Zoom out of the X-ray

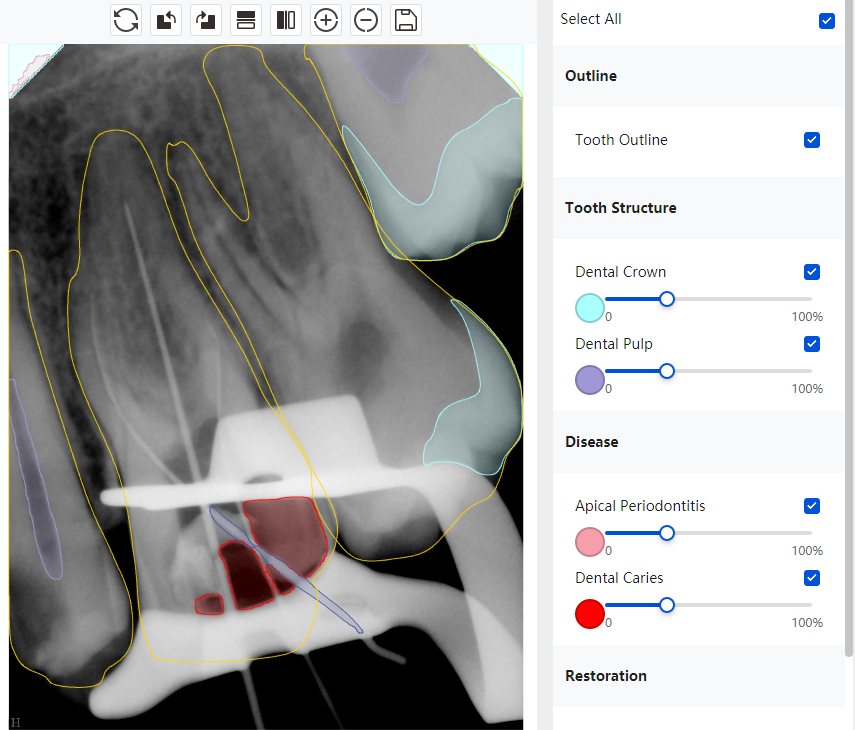pos(365,21)
